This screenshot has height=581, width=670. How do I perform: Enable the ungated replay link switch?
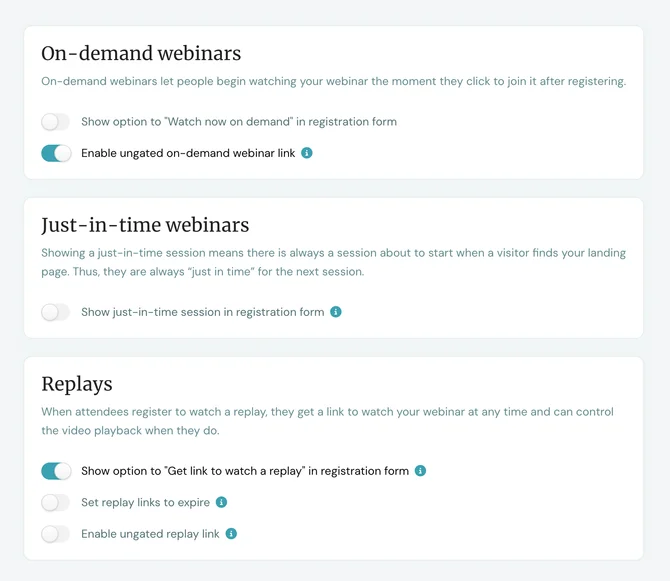56,534
